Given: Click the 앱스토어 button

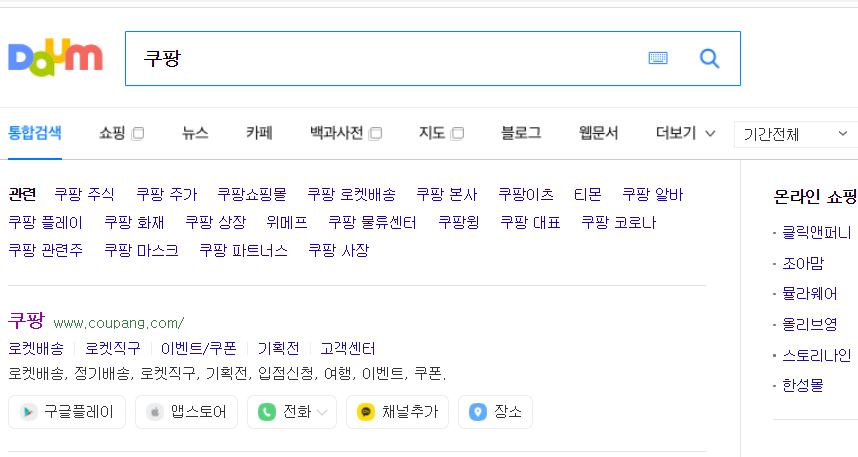Looking at the screenshot, I should [x=187, y=412].
